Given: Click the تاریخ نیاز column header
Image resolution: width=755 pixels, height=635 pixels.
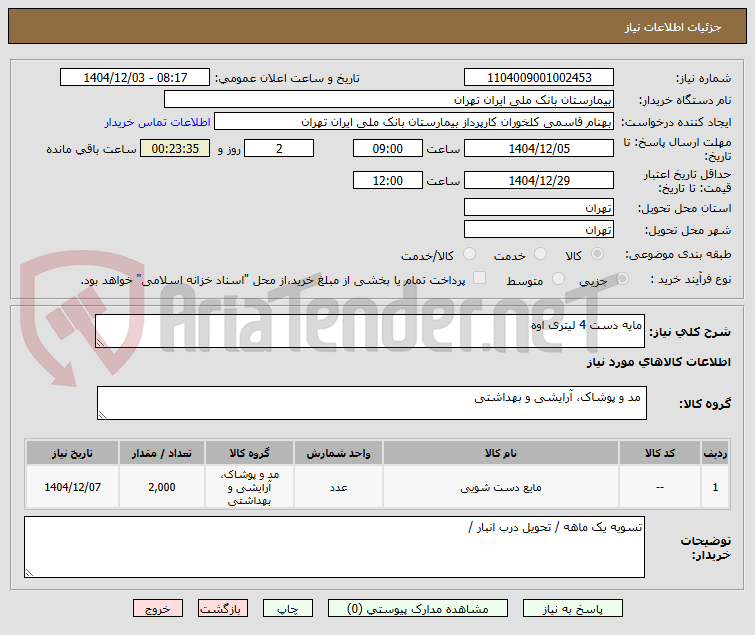Looking at the screenshot, I should pyautogui.click(x=72, y=453).
